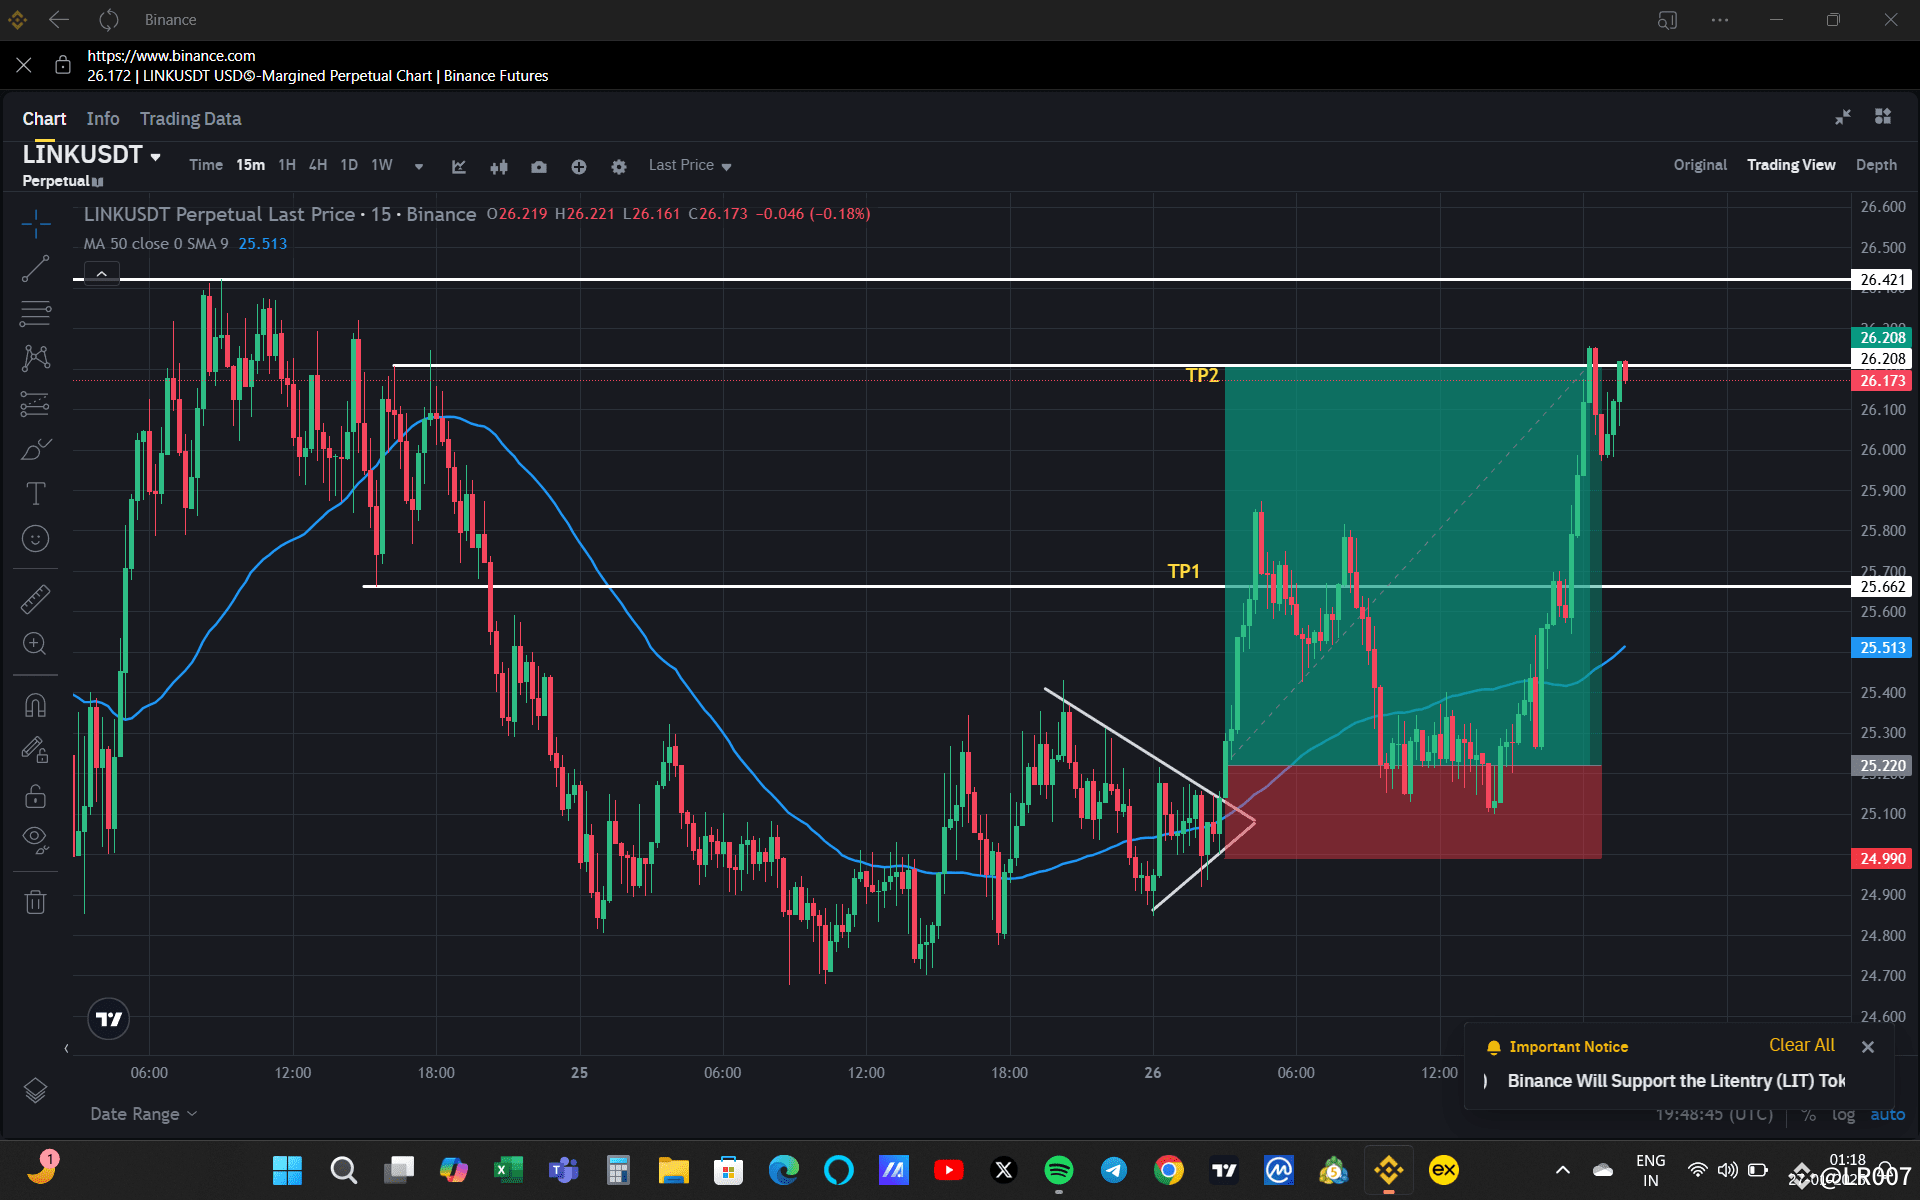1920x1200 pixels.
Task: Open the long position prediction tool
Action: coord(36,404)
